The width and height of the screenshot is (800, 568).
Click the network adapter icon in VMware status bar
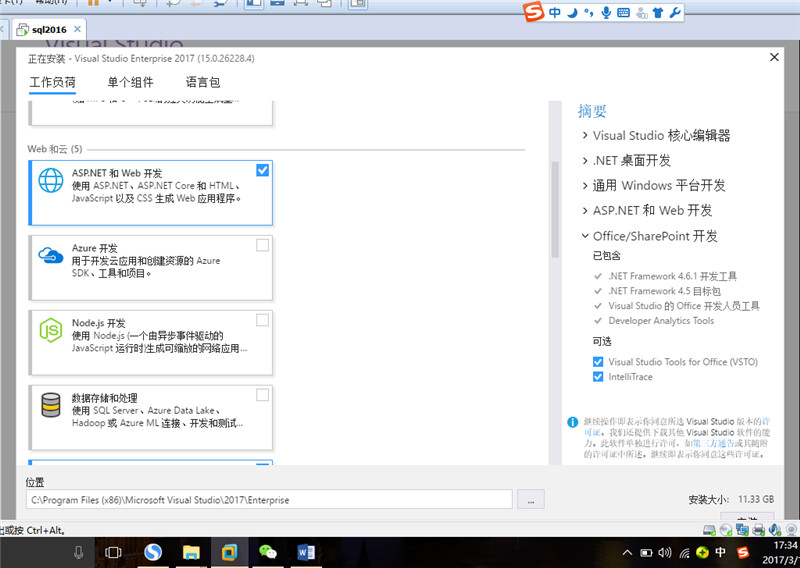click(742, 530)
